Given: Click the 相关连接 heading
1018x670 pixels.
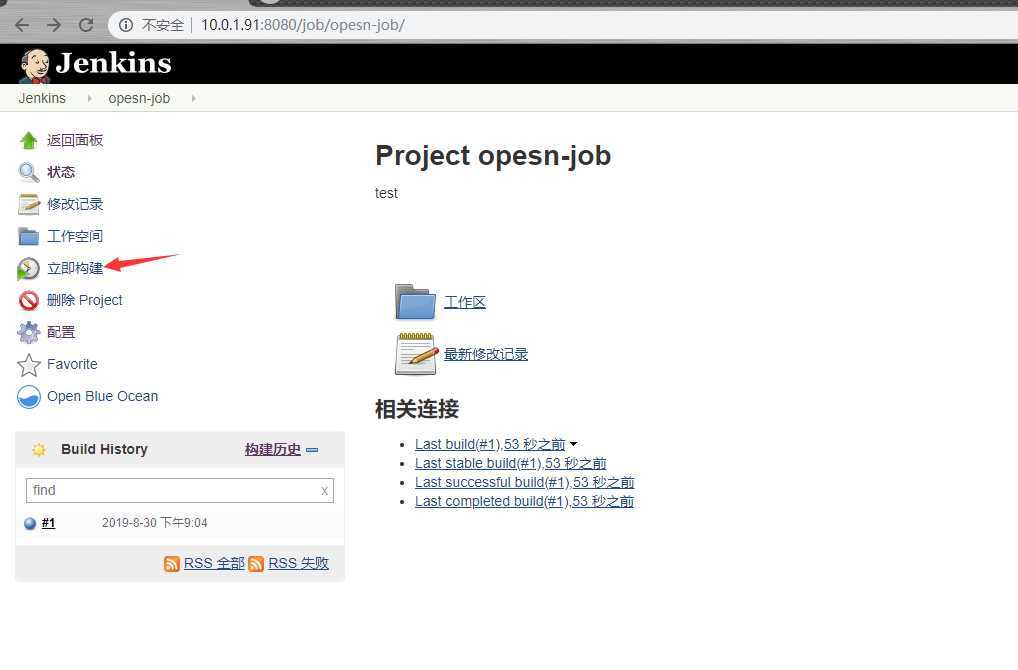Looking at the screenshot, I should point(417,409).
